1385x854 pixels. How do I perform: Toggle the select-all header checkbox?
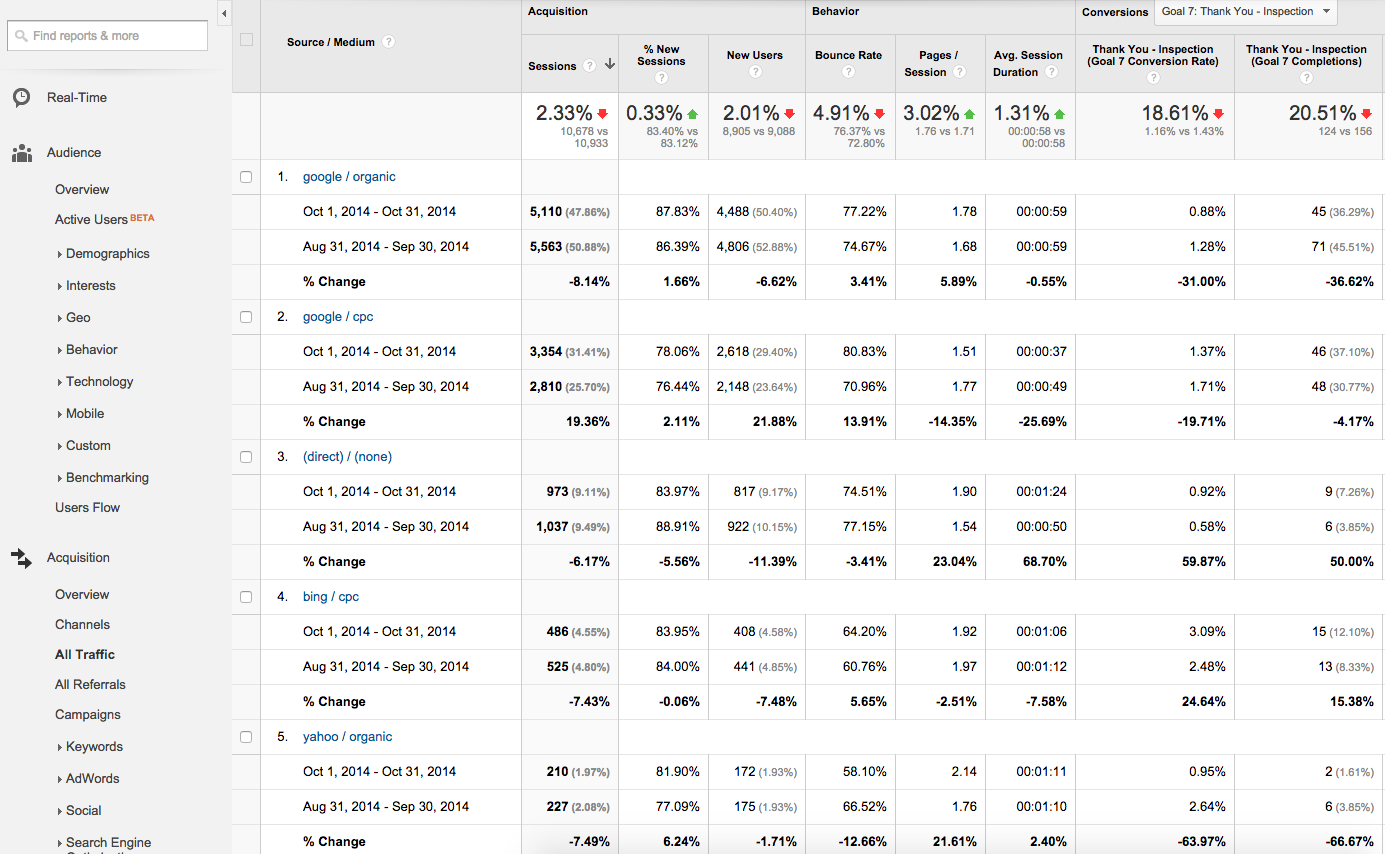[246, 40]
